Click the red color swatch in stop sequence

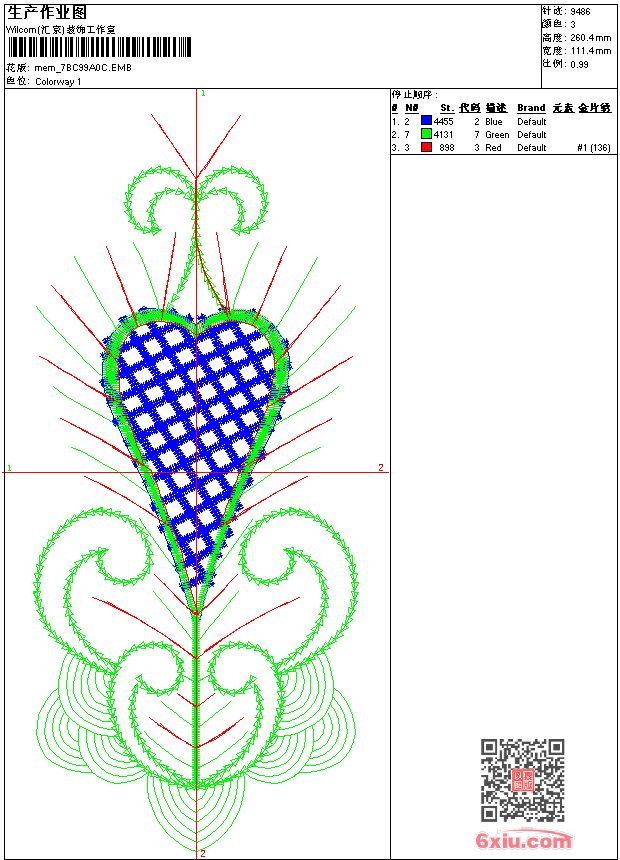point(426,147)
